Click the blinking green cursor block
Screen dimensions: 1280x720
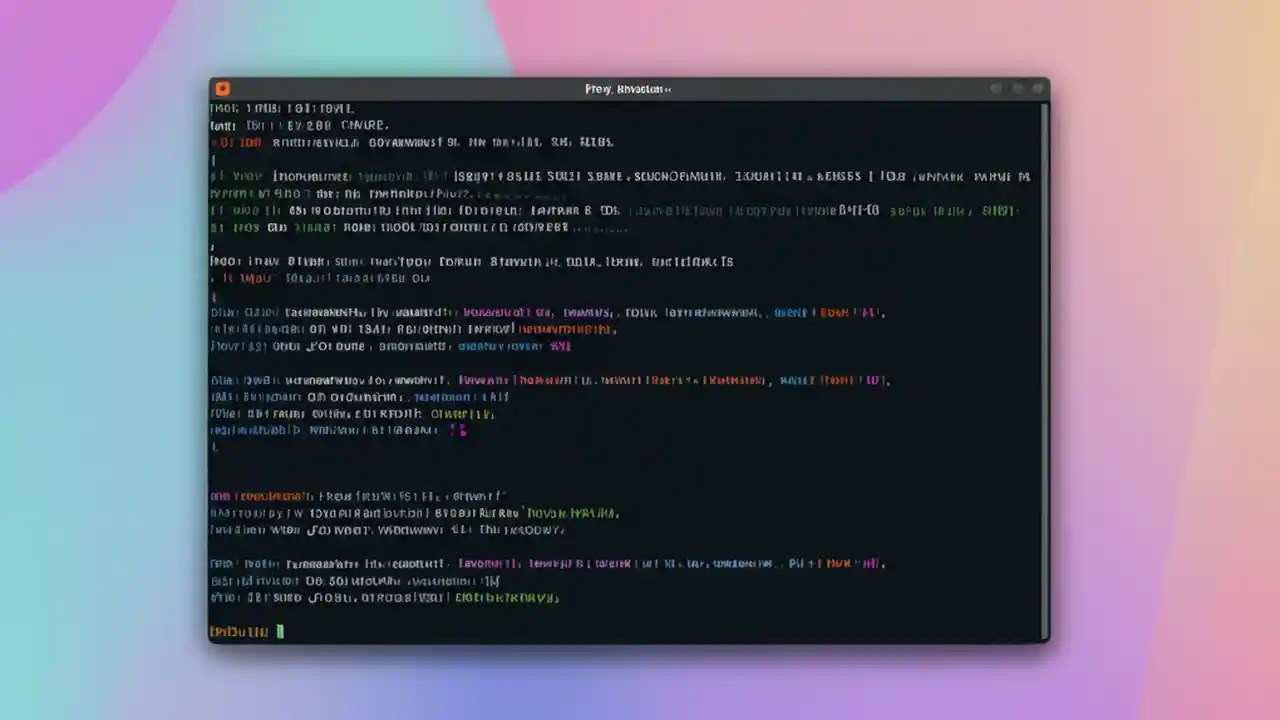coord(281,631)
